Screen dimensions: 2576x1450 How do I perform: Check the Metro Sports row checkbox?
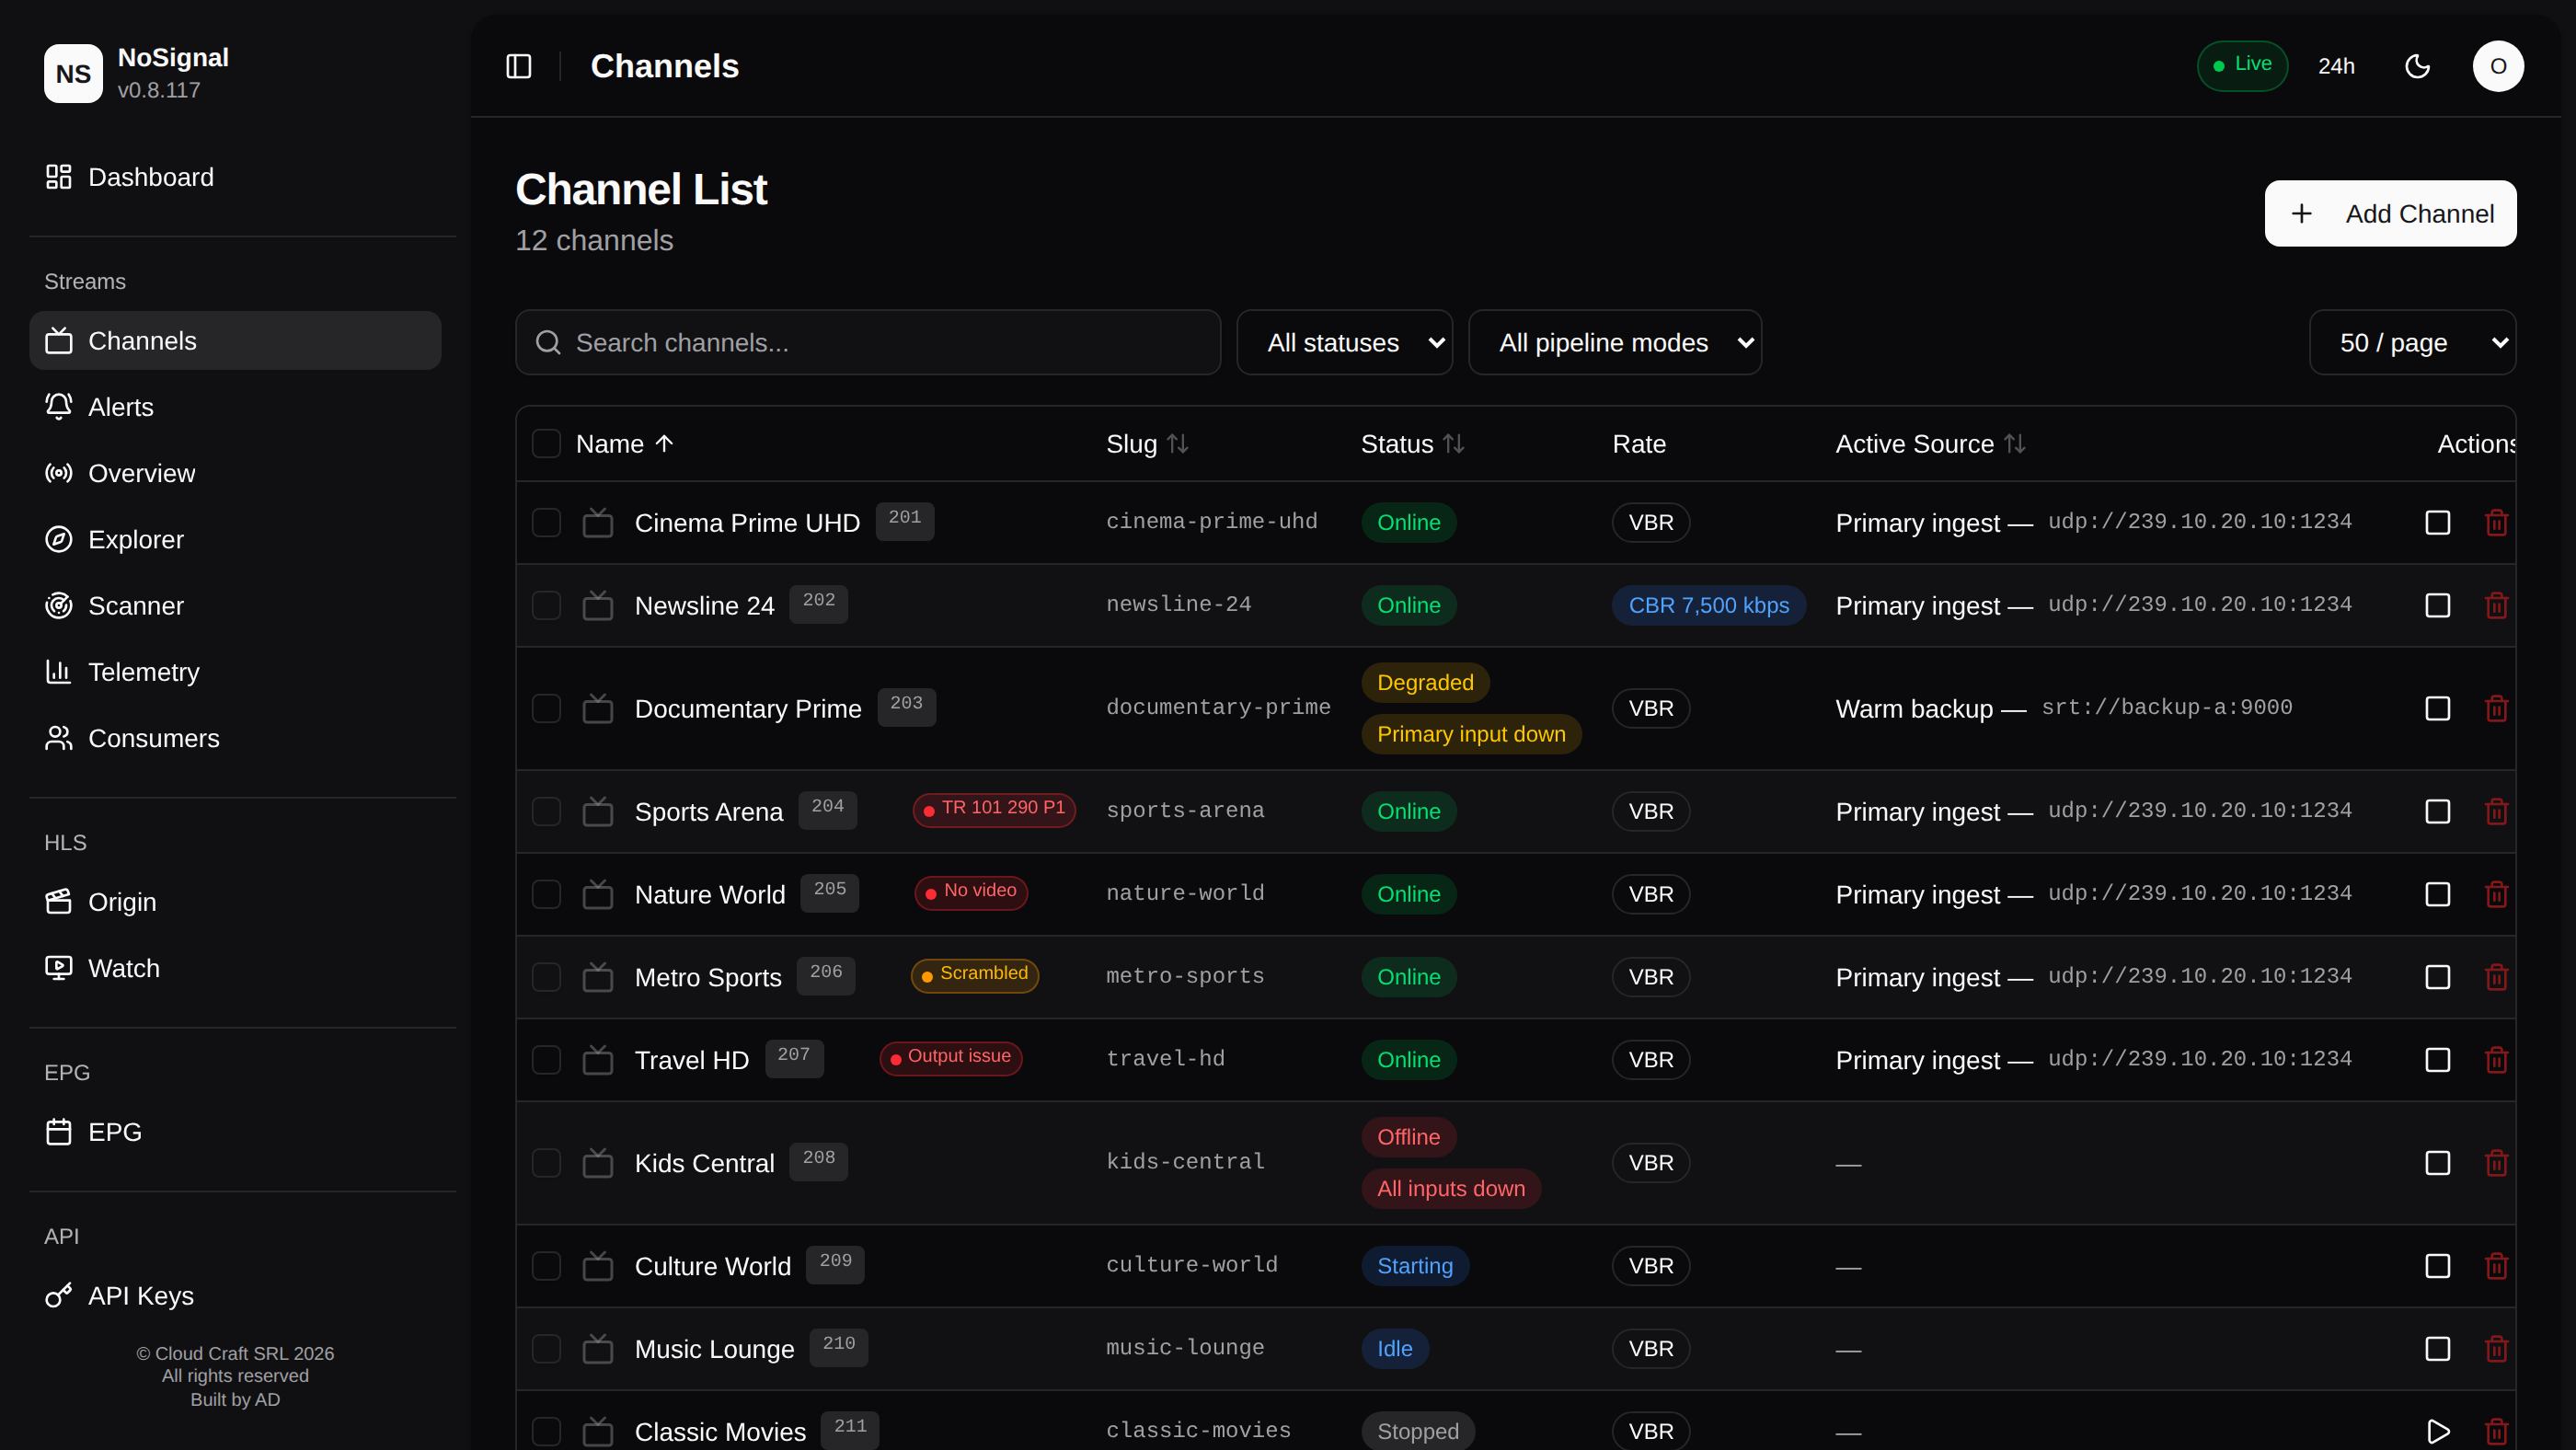[x=546, y=977]
